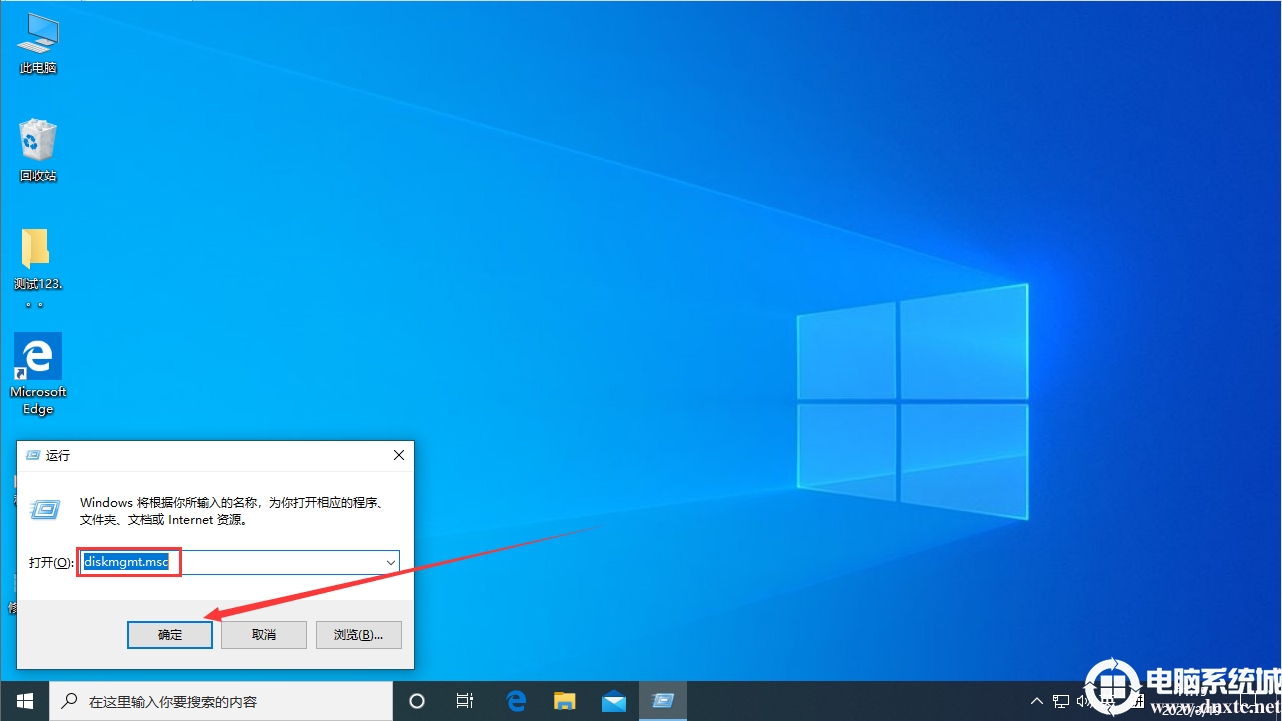Click the Cortana circle icon
The width and height of the screenshot is (1282, 721).
417,701
